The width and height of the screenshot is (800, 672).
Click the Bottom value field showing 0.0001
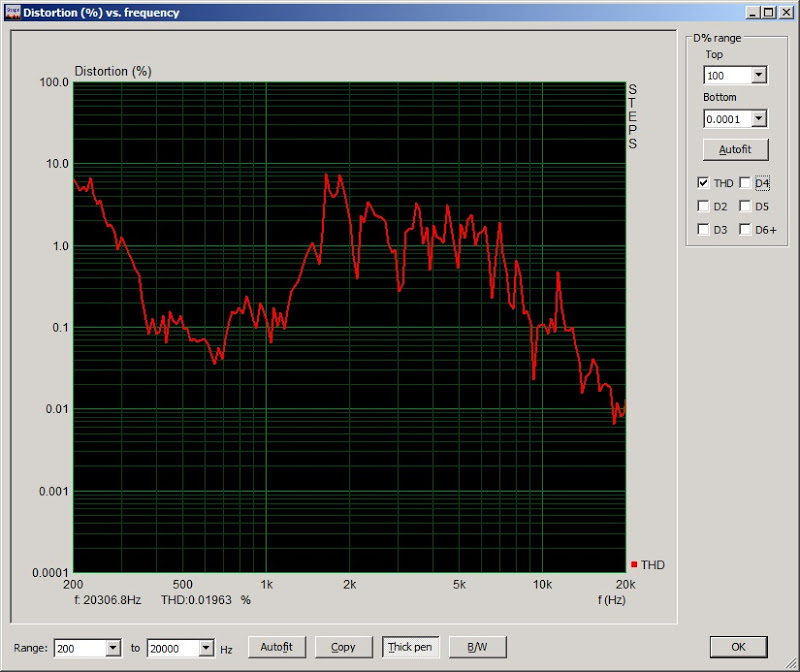click(728, 119)
